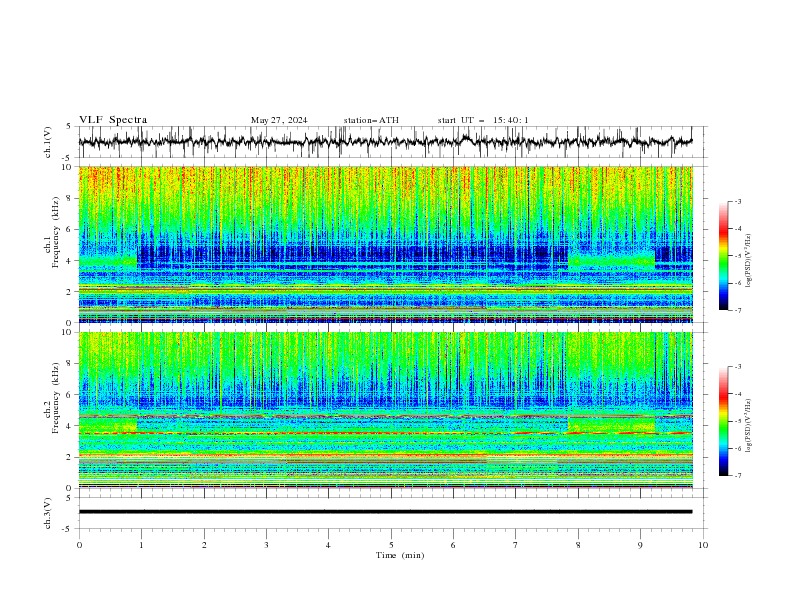Click the '-3' label on upper colorbar
This screenshot has width=792, height=612.
point(737,201)
